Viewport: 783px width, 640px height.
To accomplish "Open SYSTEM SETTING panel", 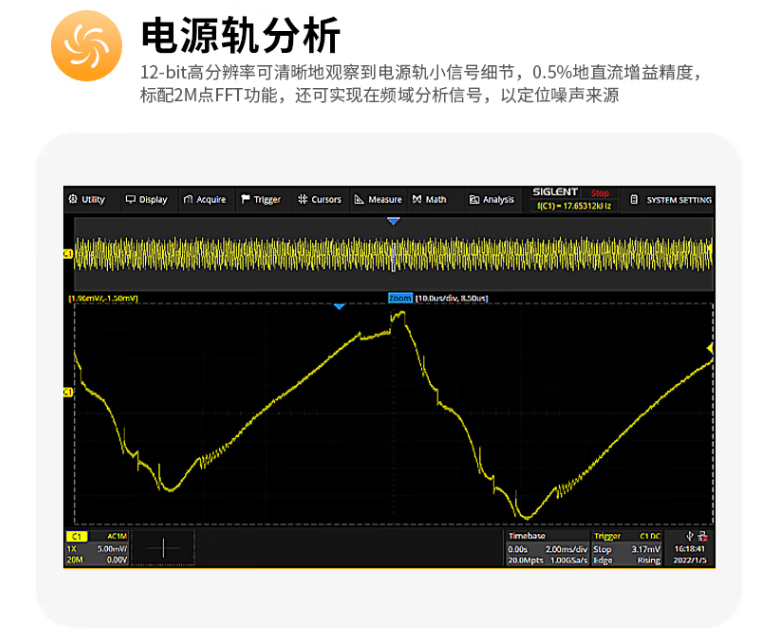I will pos(671,200).
